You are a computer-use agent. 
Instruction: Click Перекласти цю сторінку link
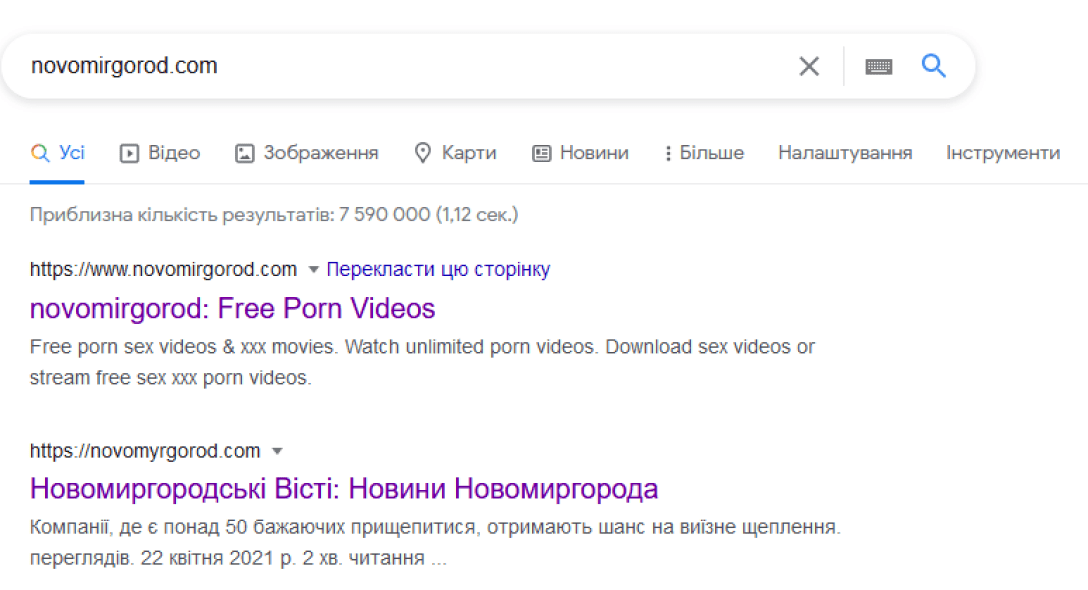pos(438,269)
